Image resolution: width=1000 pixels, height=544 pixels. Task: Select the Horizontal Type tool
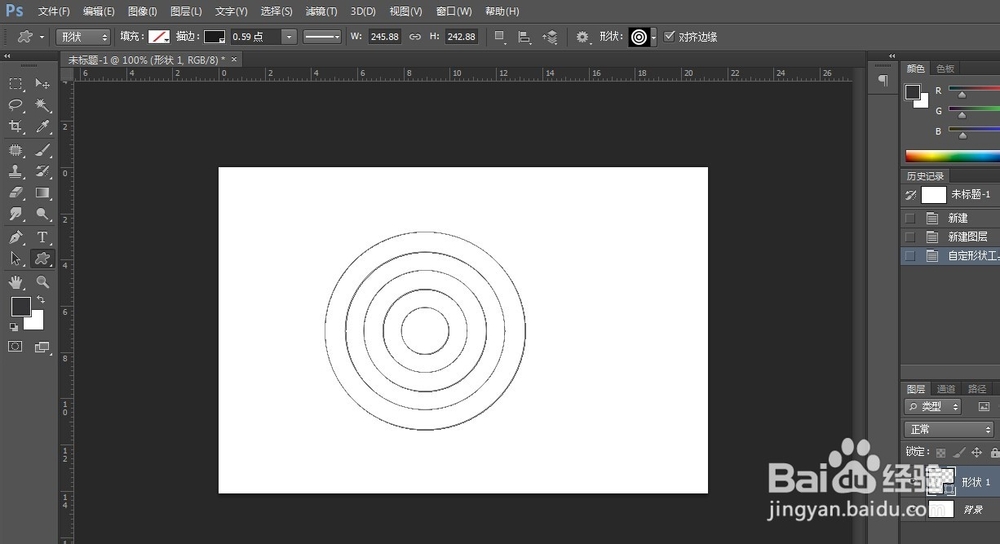pyautogui.click(x=43, y=237)
